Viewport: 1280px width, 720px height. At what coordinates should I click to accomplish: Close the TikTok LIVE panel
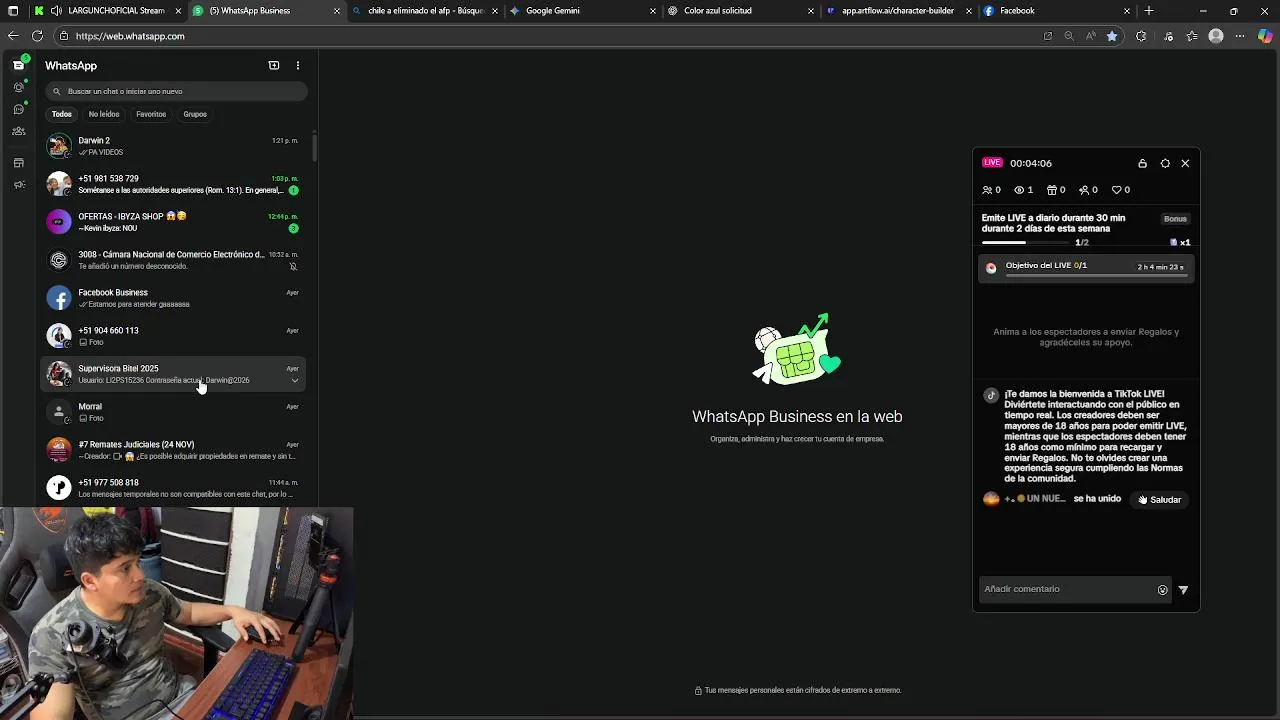coord(1185,163)
